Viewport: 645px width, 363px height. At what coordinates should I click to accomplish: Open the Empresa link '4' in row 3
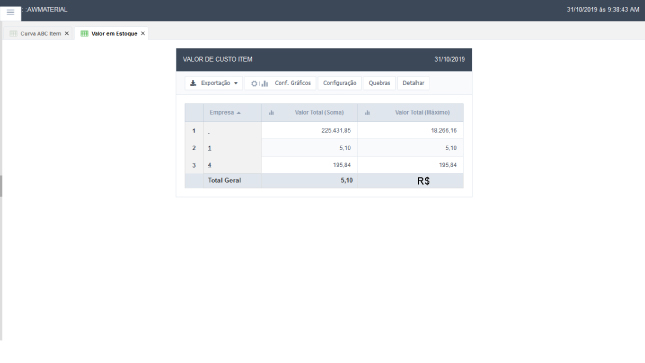point(209,165)
